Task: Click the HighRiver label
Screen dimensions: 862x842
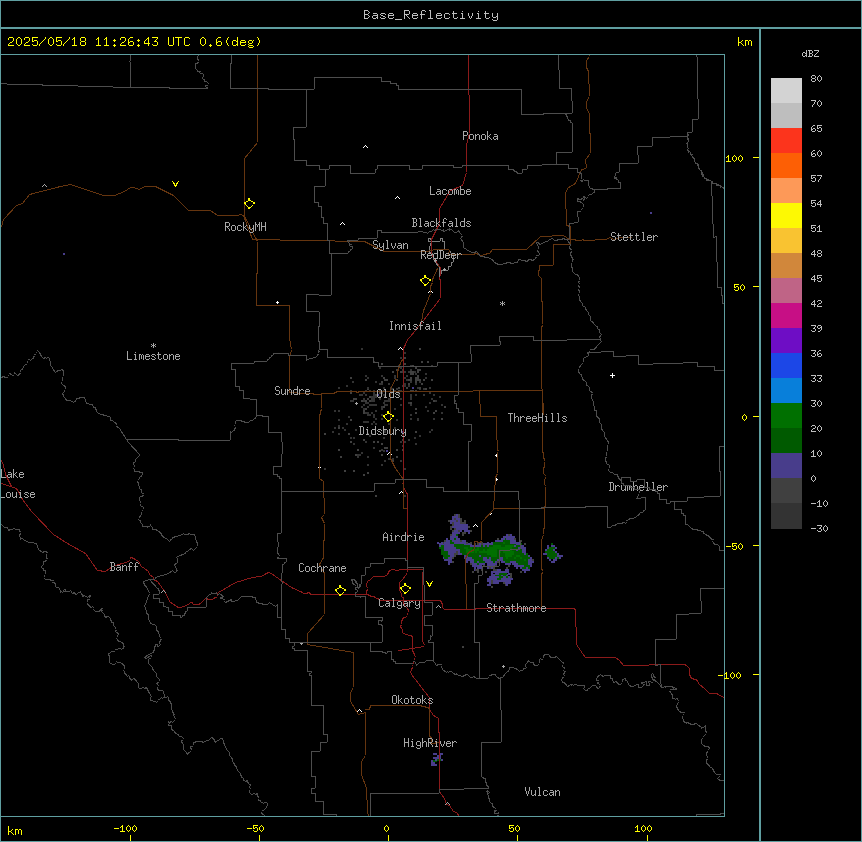Action: pyautogui.click(x=430, y=743)
